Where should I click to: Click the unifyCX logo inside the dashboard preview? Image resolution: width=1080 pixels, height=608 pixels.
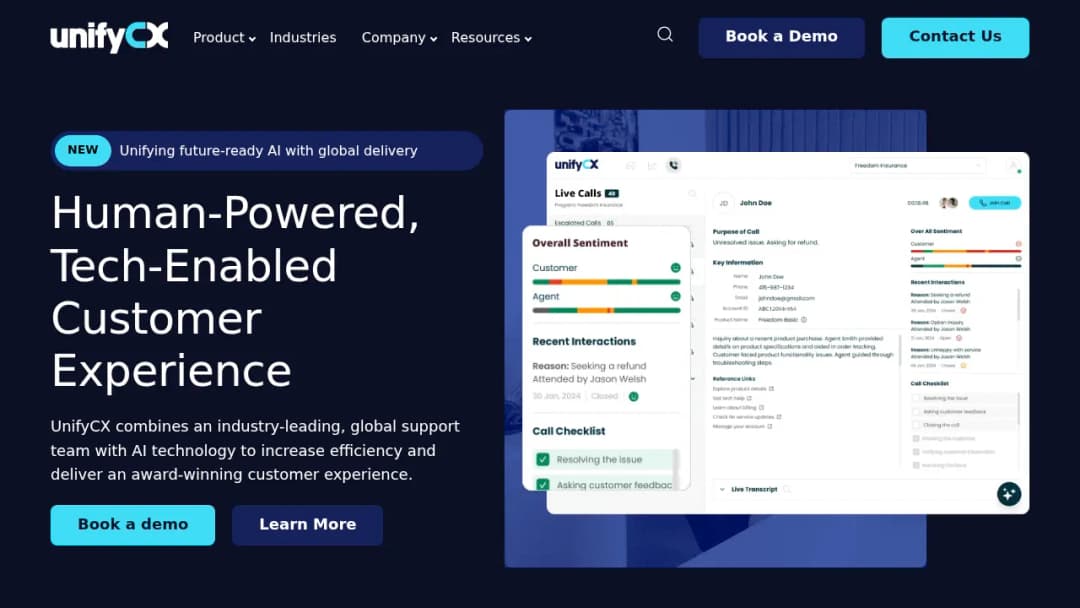point(577,165)
